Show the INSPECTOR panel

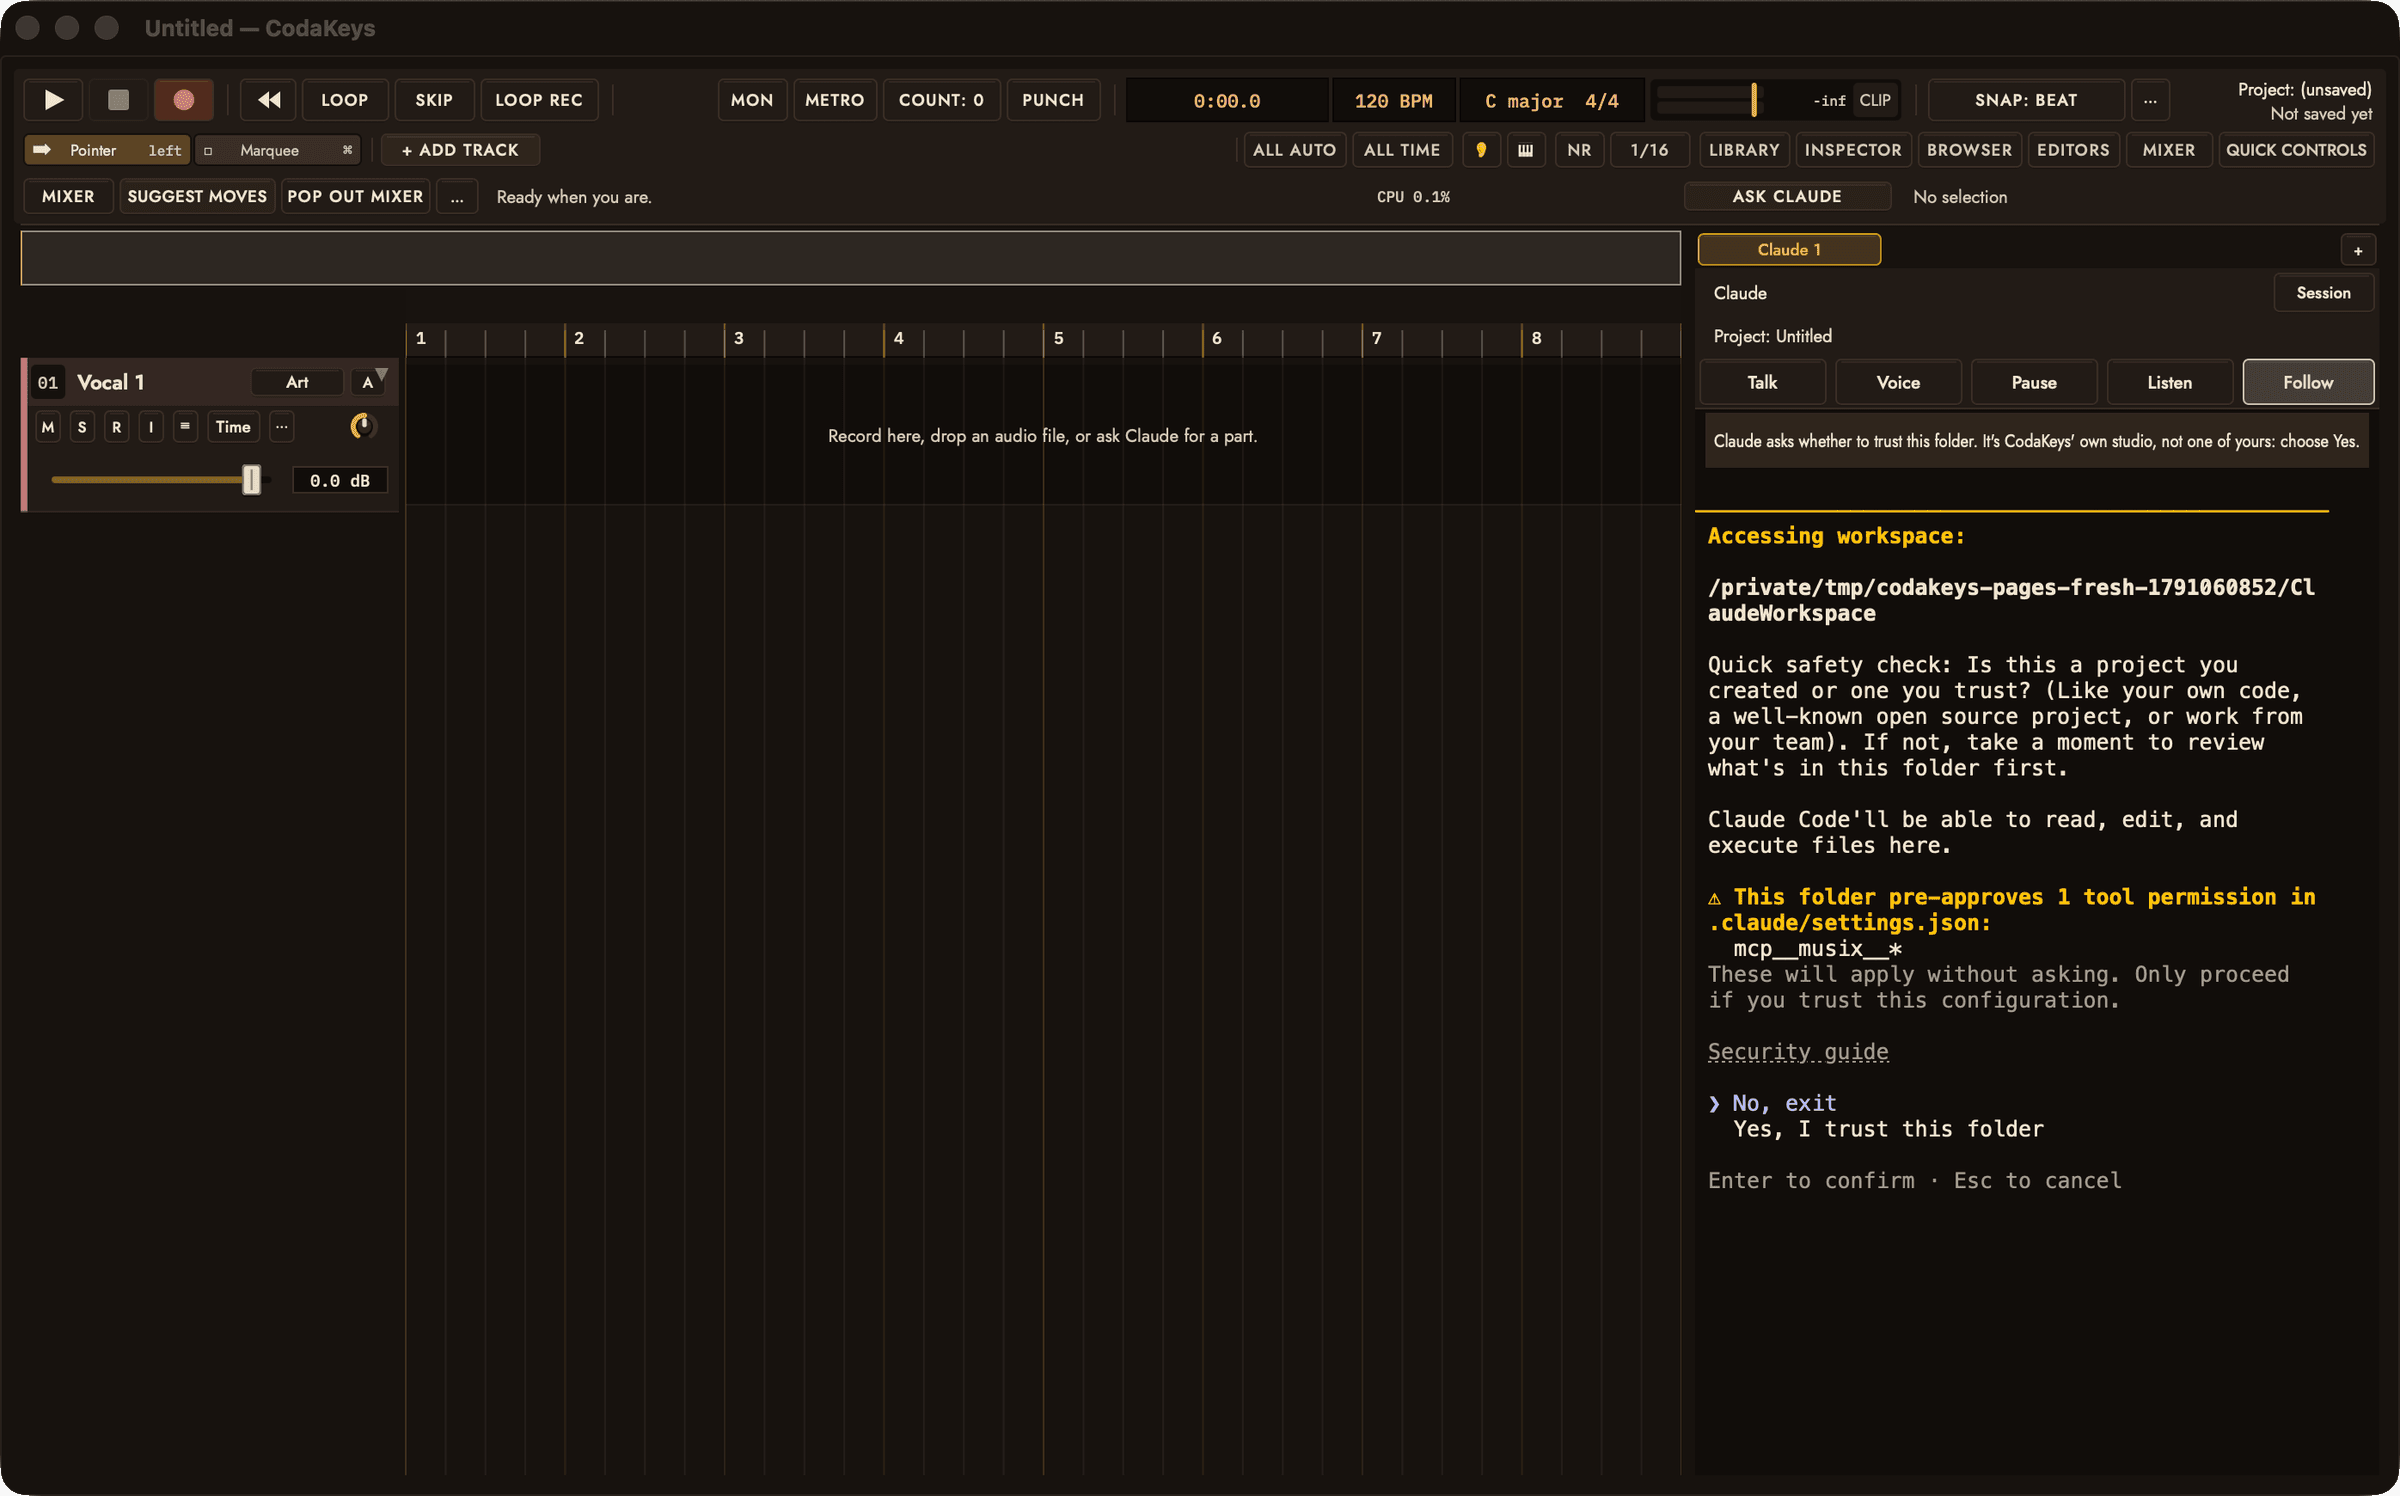(x=1853, y=150)
